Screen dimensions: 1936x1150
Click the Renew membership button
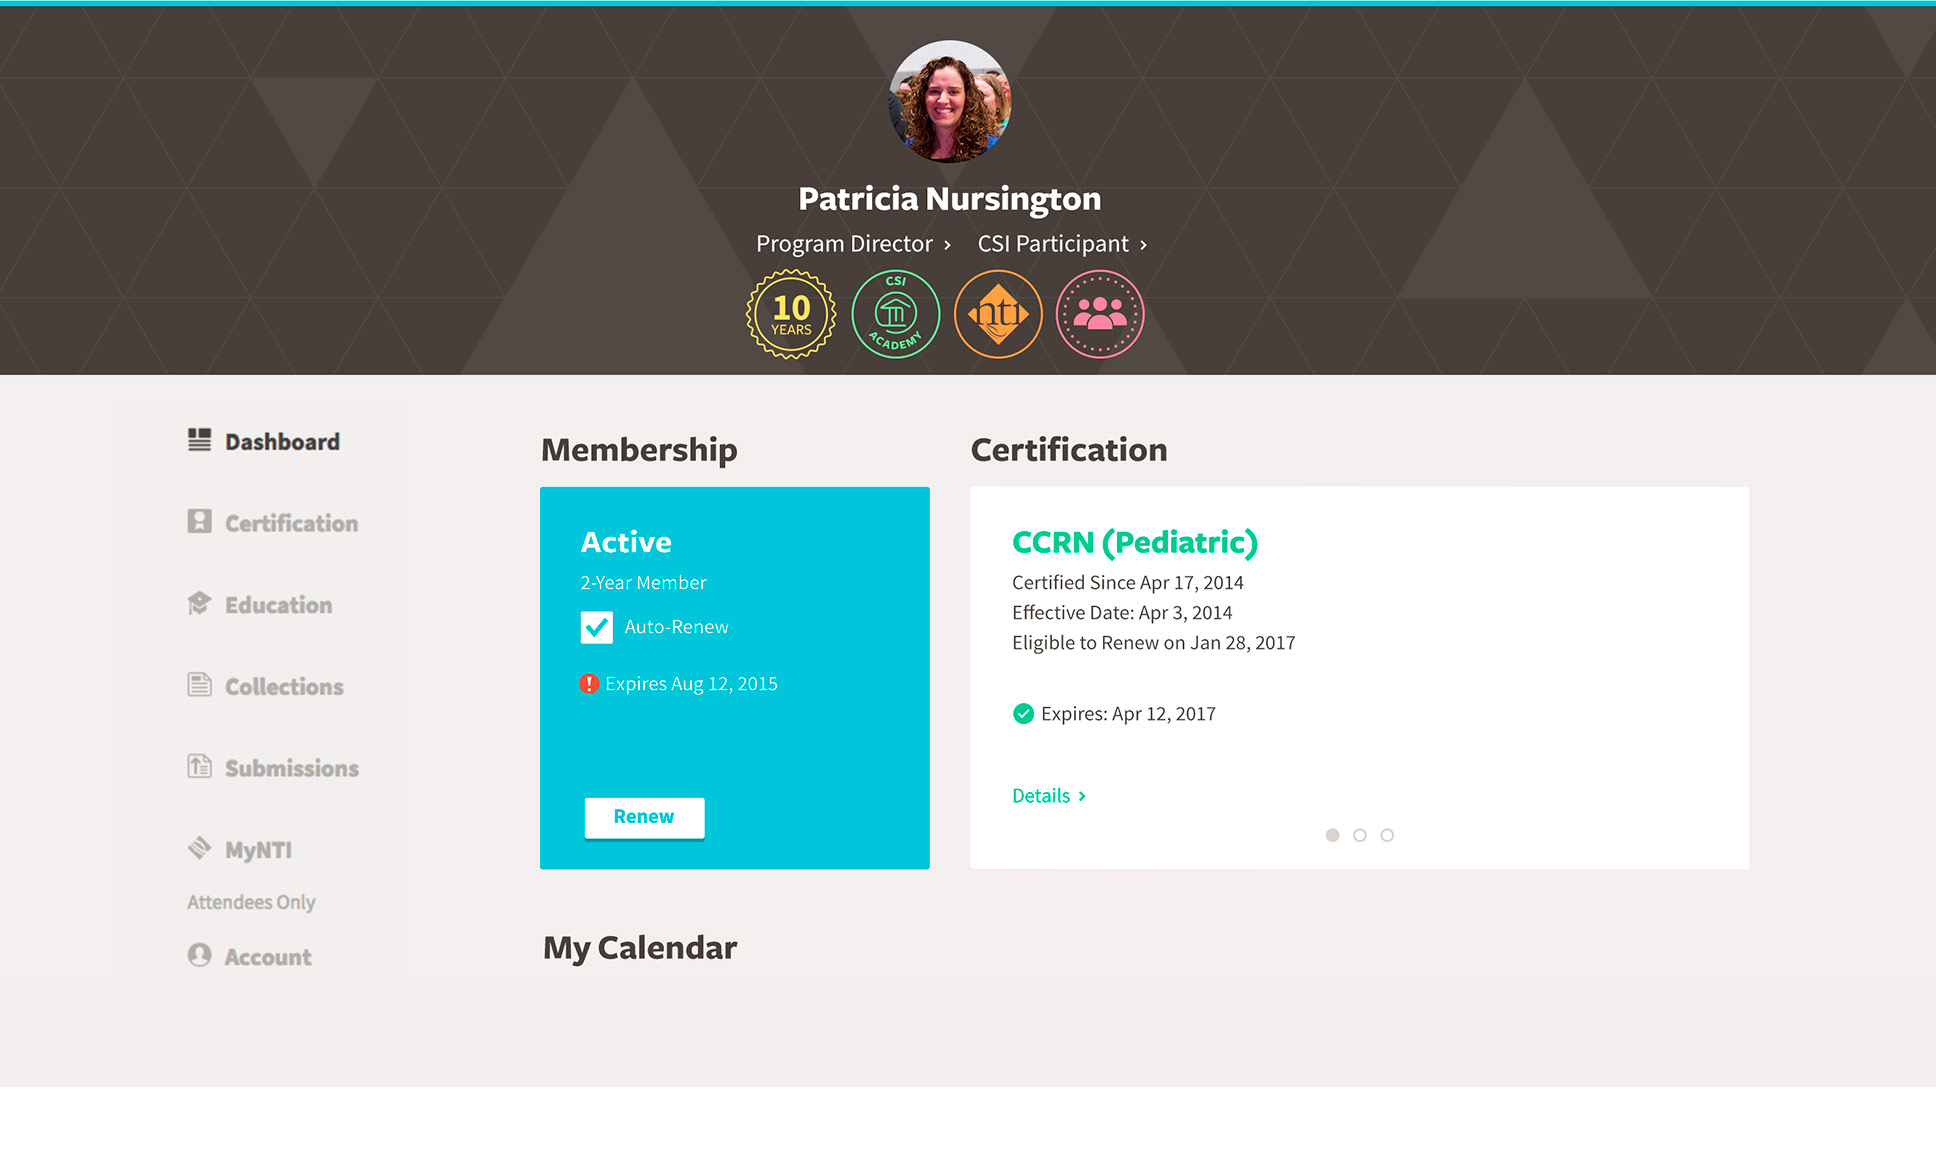click(x=644, y=817)
